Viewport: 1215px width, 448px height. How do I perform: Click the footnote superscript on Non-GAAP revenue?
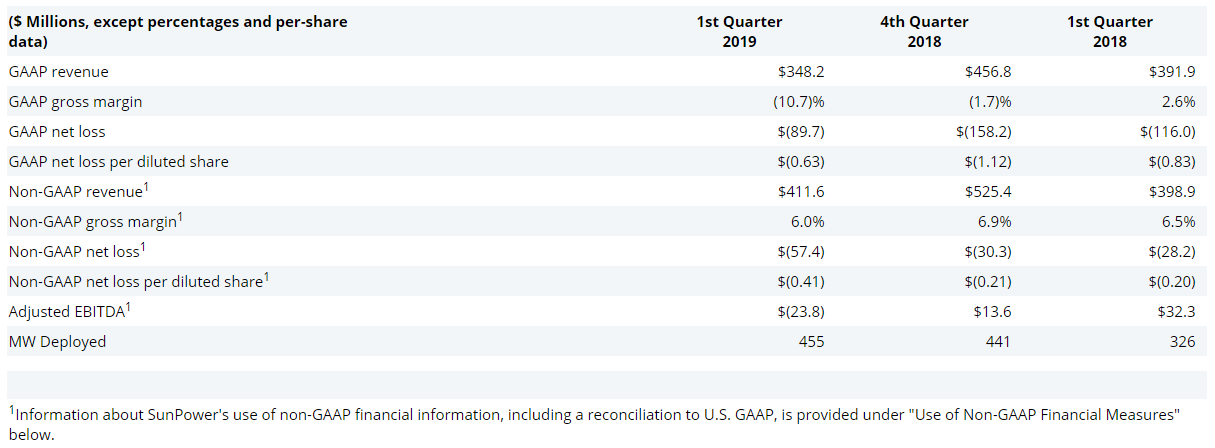coord(146,187)
